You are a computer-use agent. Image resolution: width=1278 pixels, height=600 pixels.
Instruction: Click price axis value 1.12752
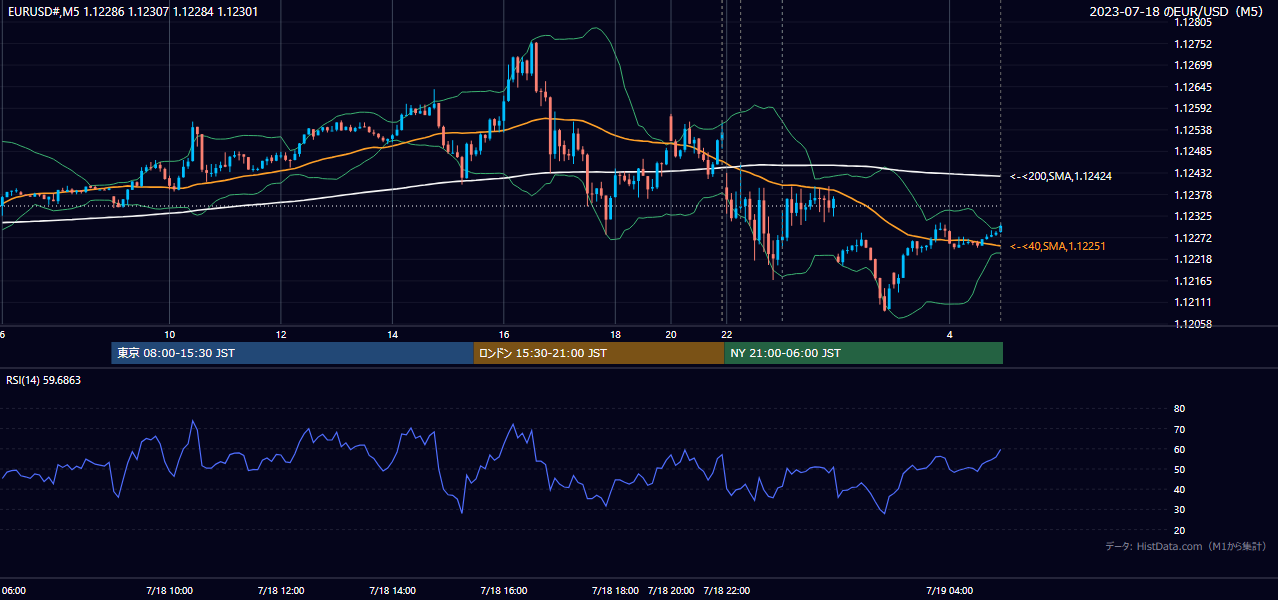click(1193, 44)
